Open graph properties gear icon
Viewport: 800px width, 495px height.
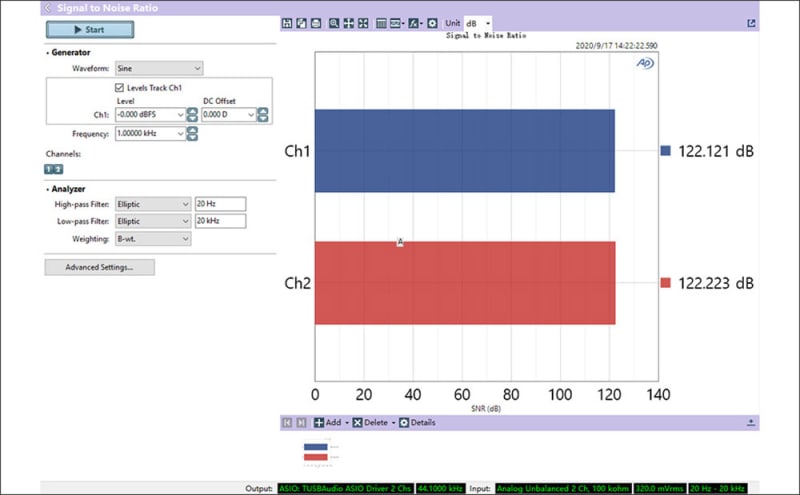coord(432,23)
